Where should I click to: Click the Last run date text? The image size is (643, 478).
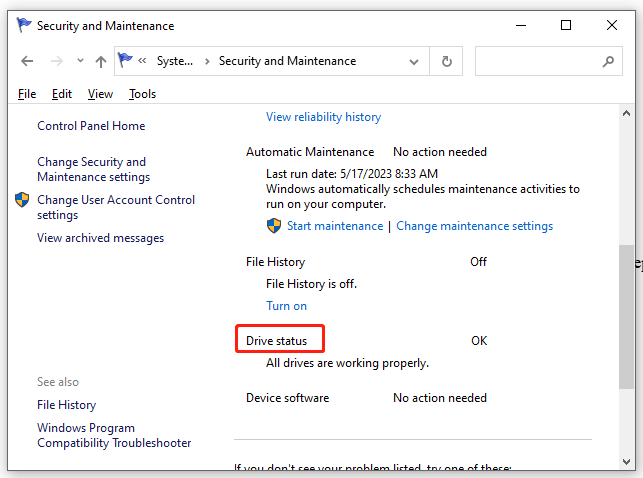(352, 174)
